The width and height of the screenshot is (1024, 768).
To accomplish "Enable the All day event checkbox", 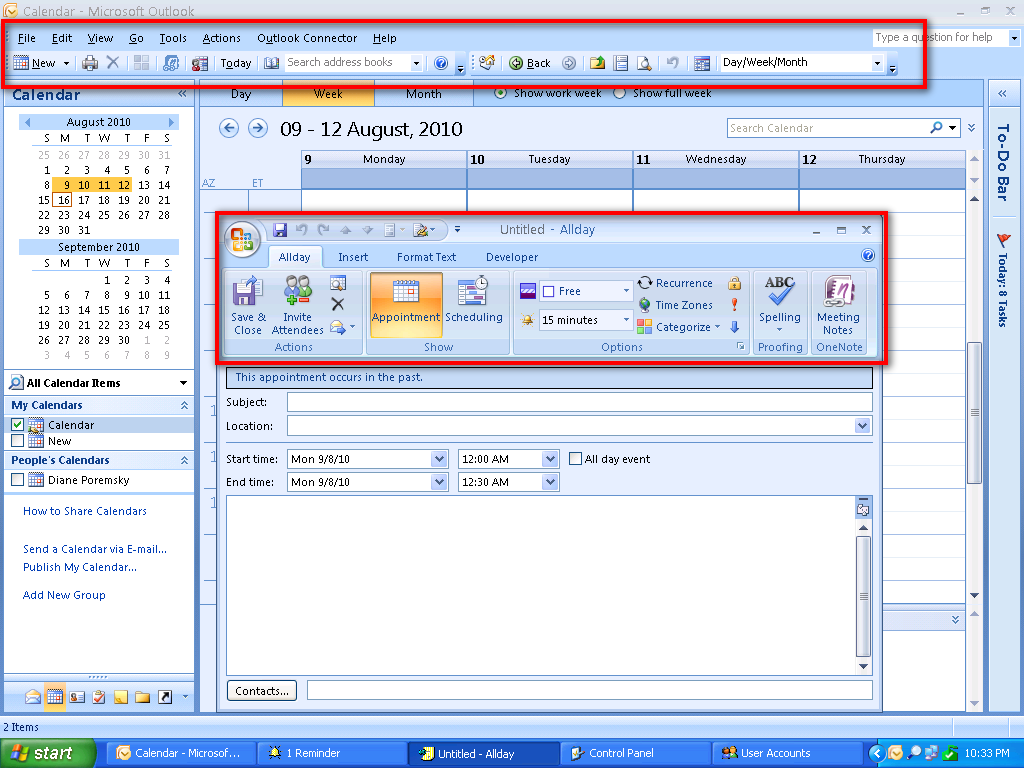I will pos(575,459).
